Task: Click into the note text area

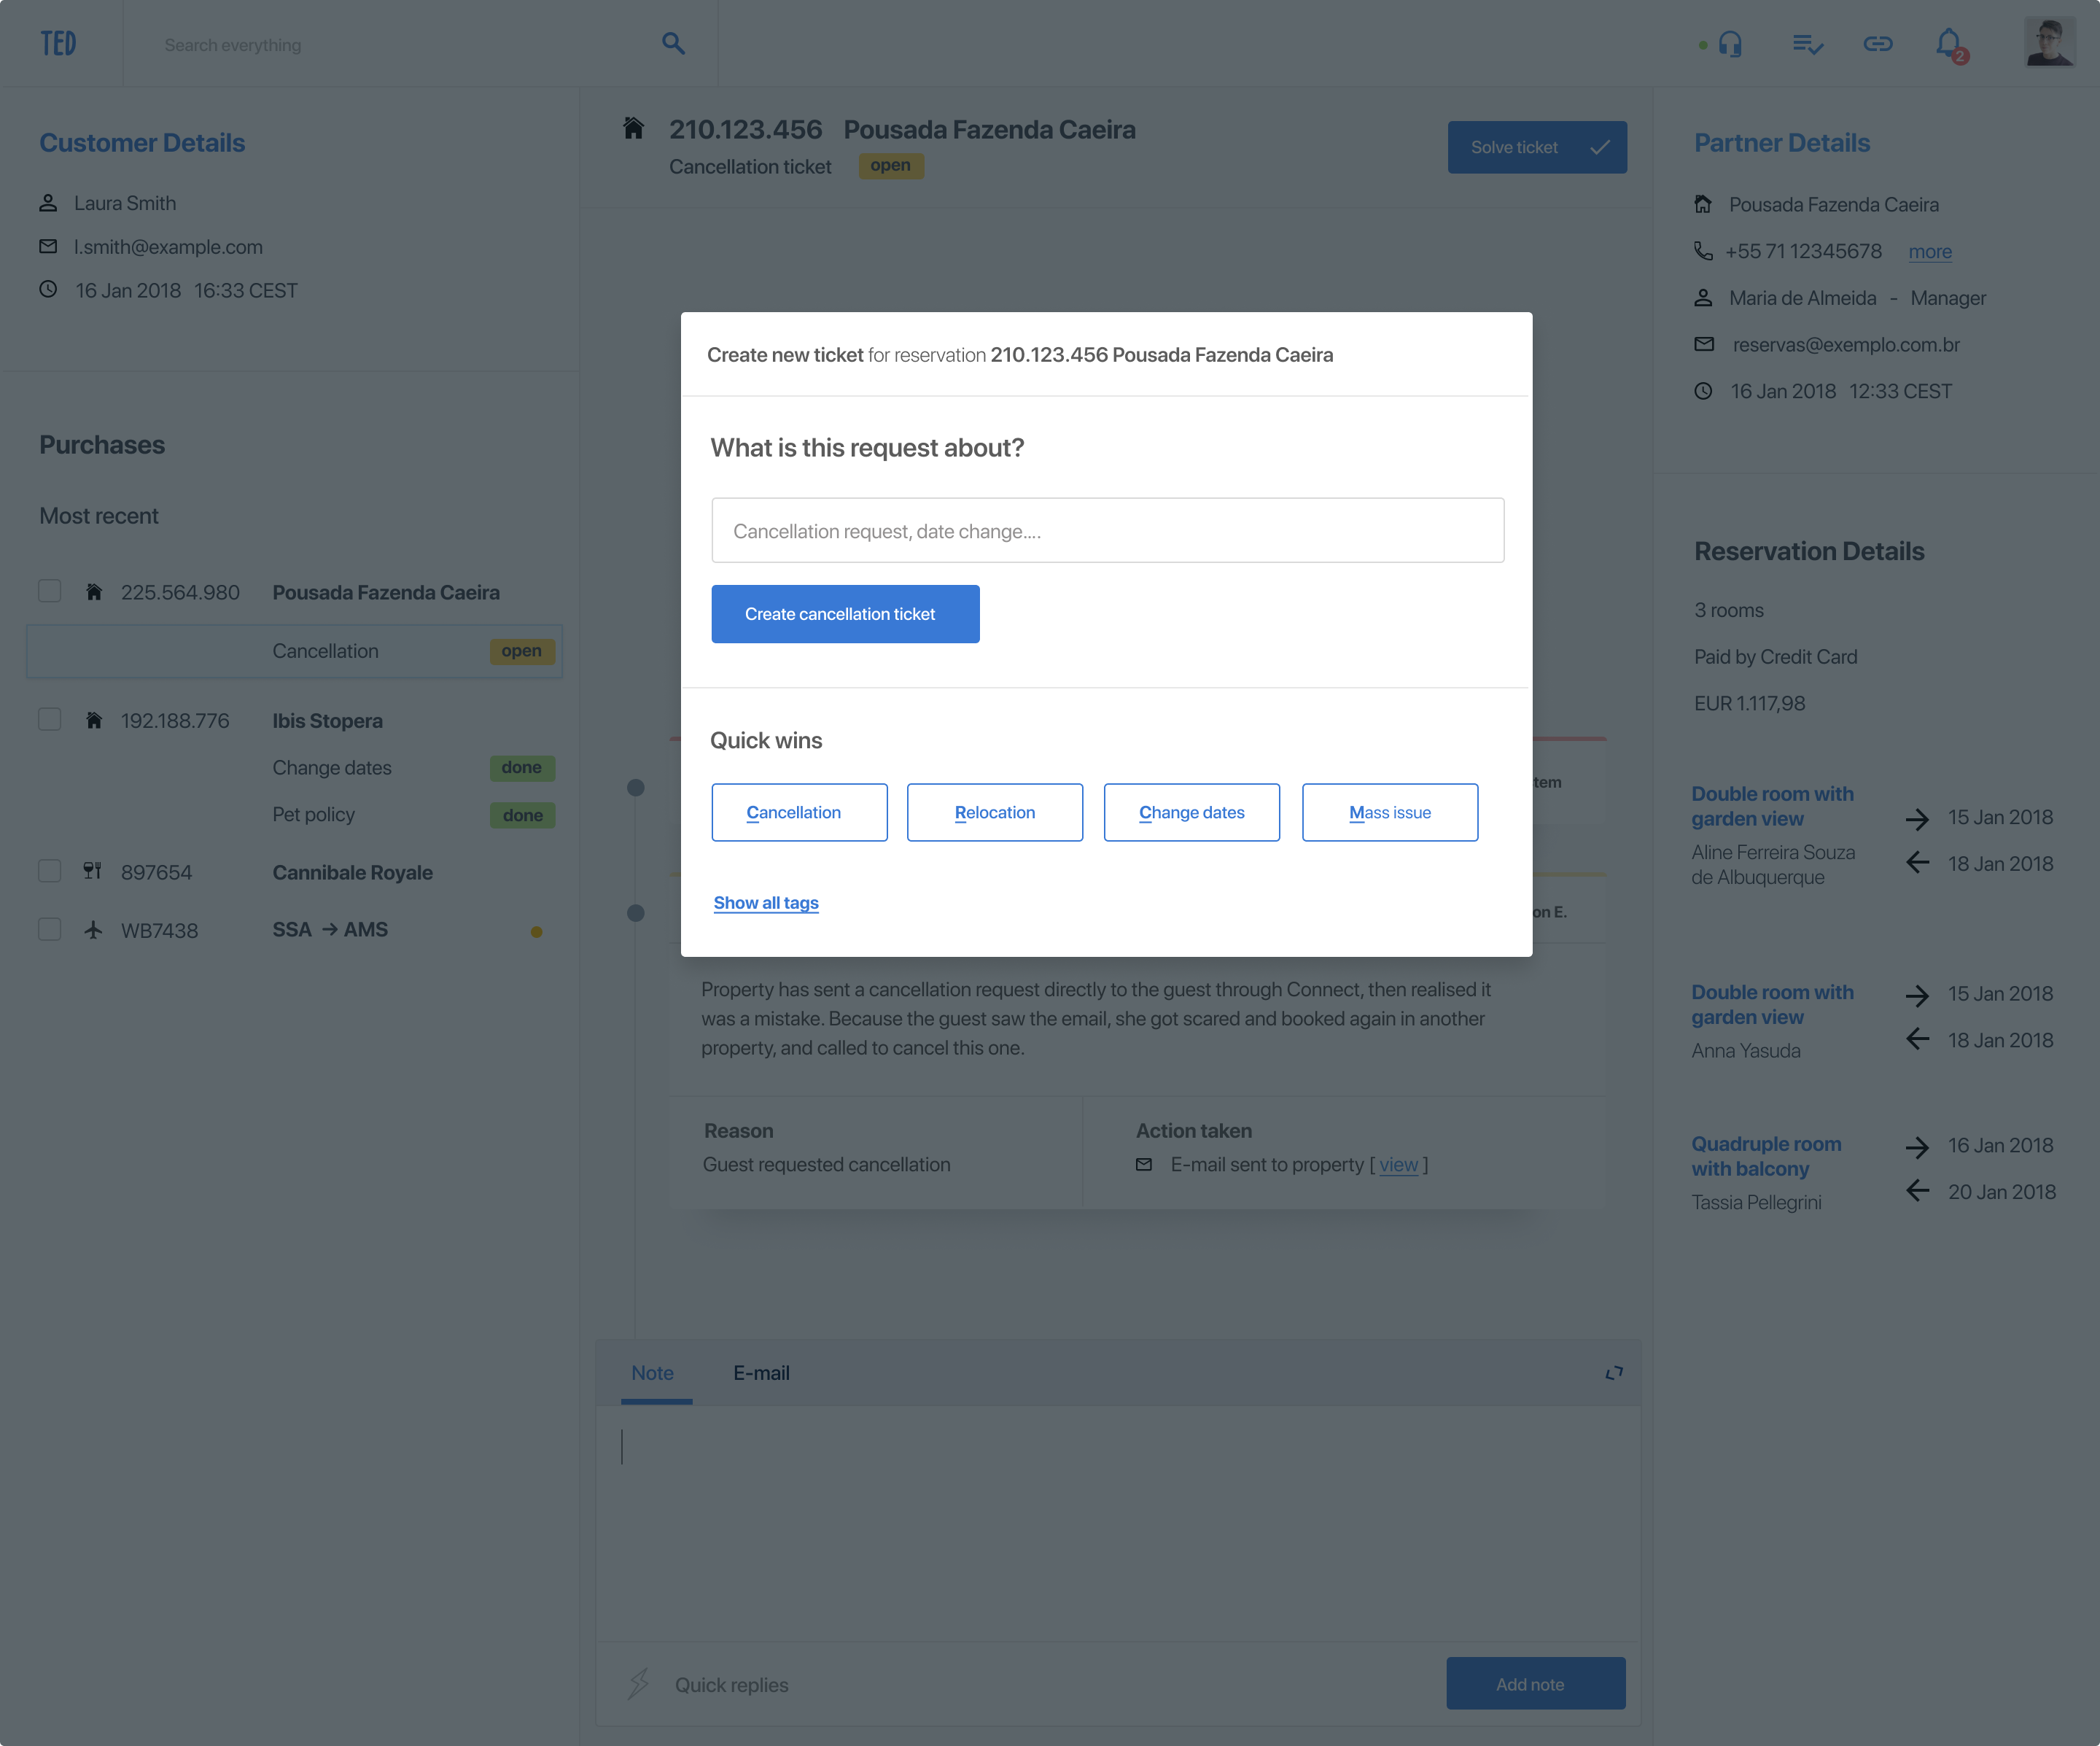Action: [1118, 1522]
